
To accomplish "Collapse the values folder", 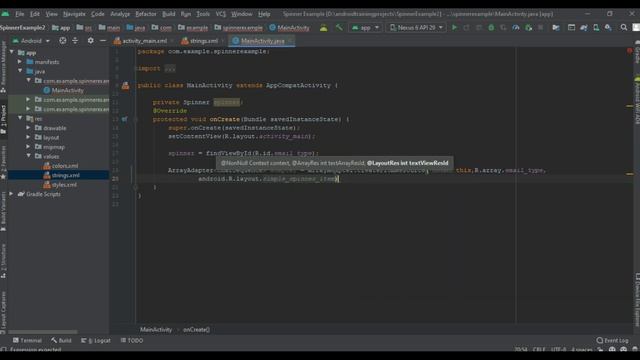I will tap(28, 156).
